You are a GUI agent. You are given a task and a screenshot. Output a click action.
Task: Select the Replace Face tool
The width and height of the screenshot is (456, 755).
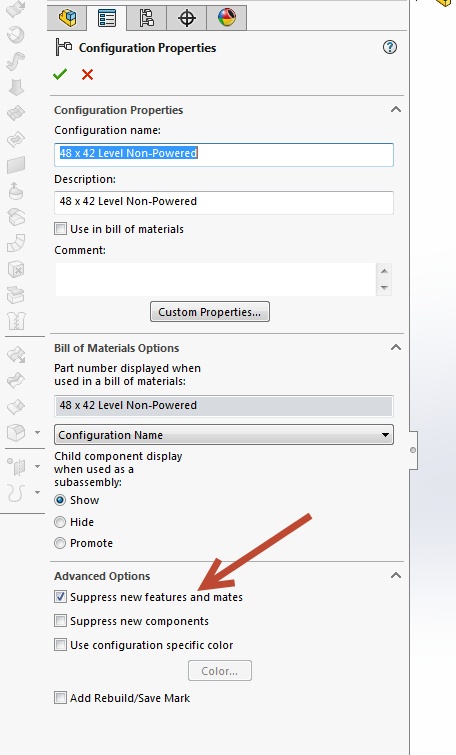[16, 295]
